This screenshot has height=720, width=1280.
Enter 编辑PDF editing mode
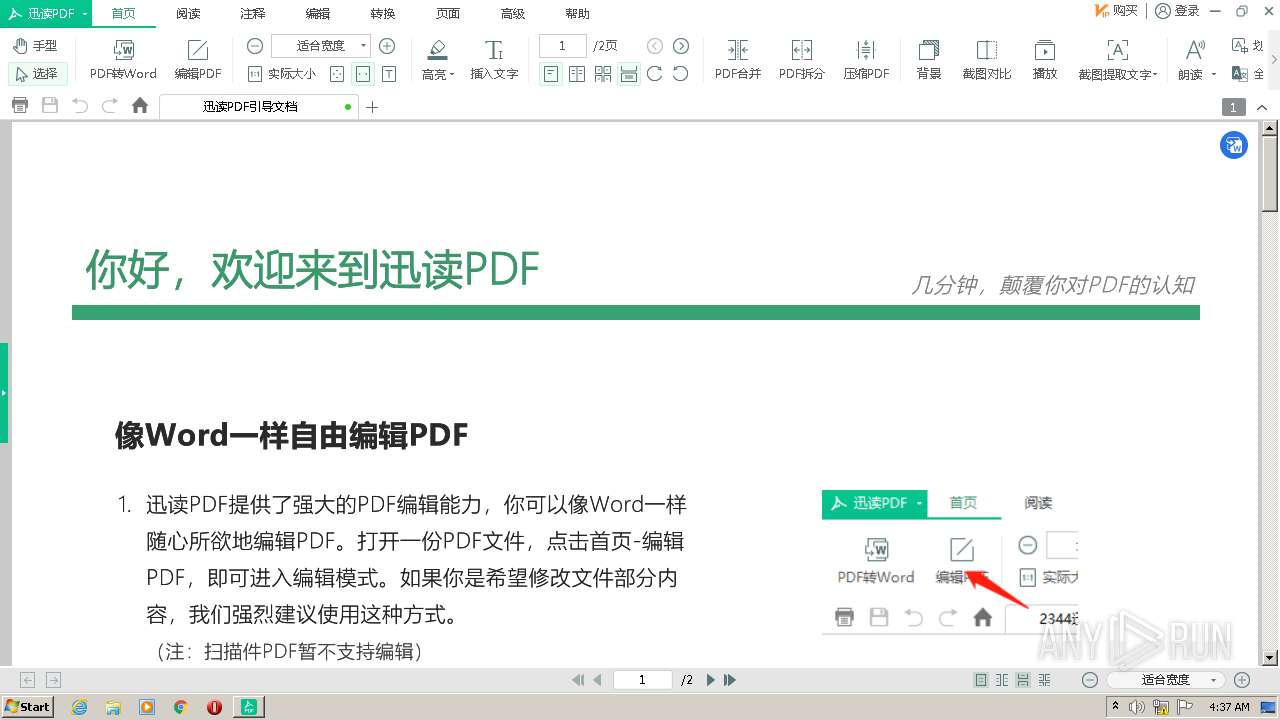198,60
